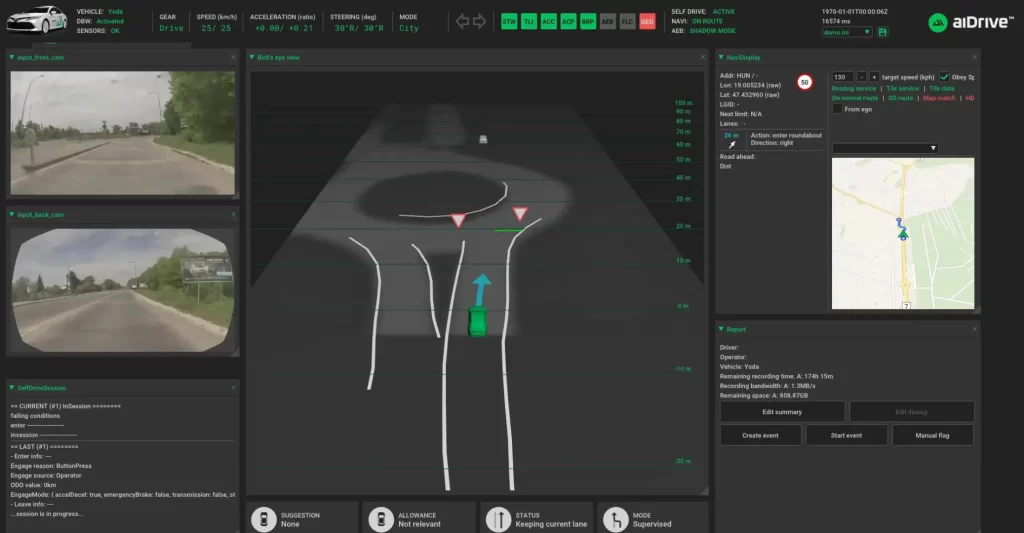The image size is (1024, 533).
Task: Click the red GEO status indicator
Action: (x=647, y=21)
